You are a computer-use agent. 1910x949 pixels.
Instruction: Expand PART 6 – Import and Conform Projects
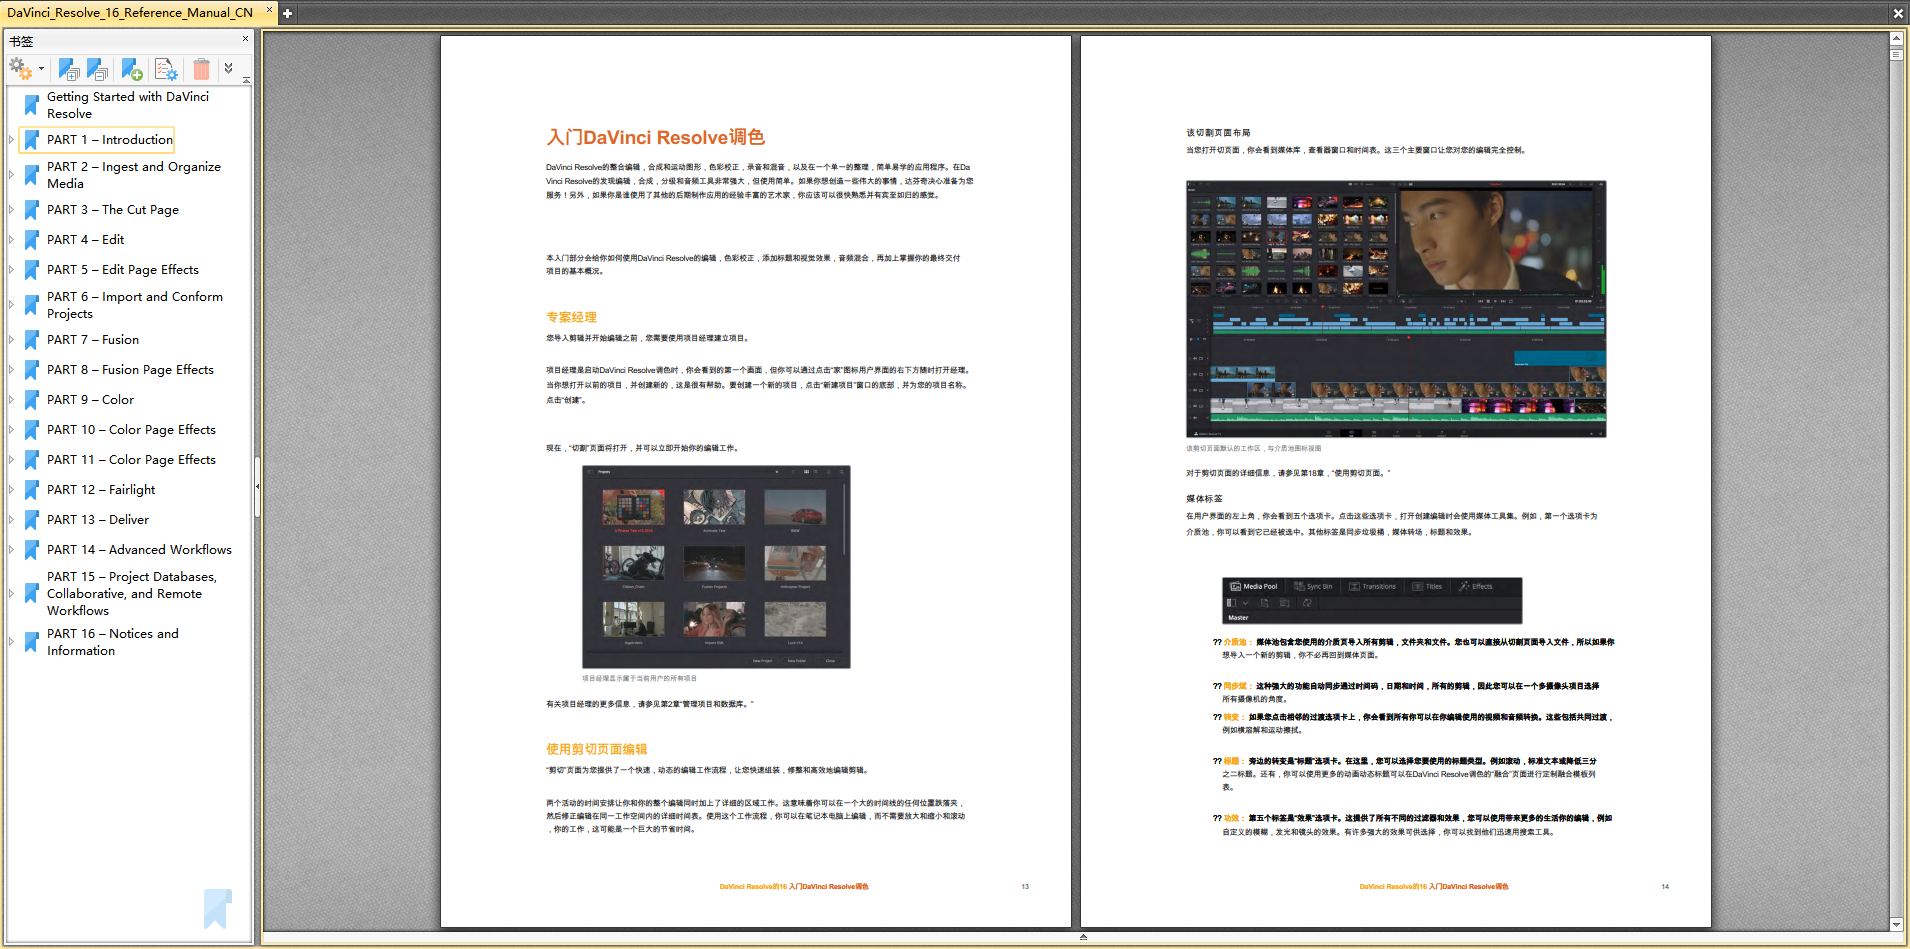point(12,305)
